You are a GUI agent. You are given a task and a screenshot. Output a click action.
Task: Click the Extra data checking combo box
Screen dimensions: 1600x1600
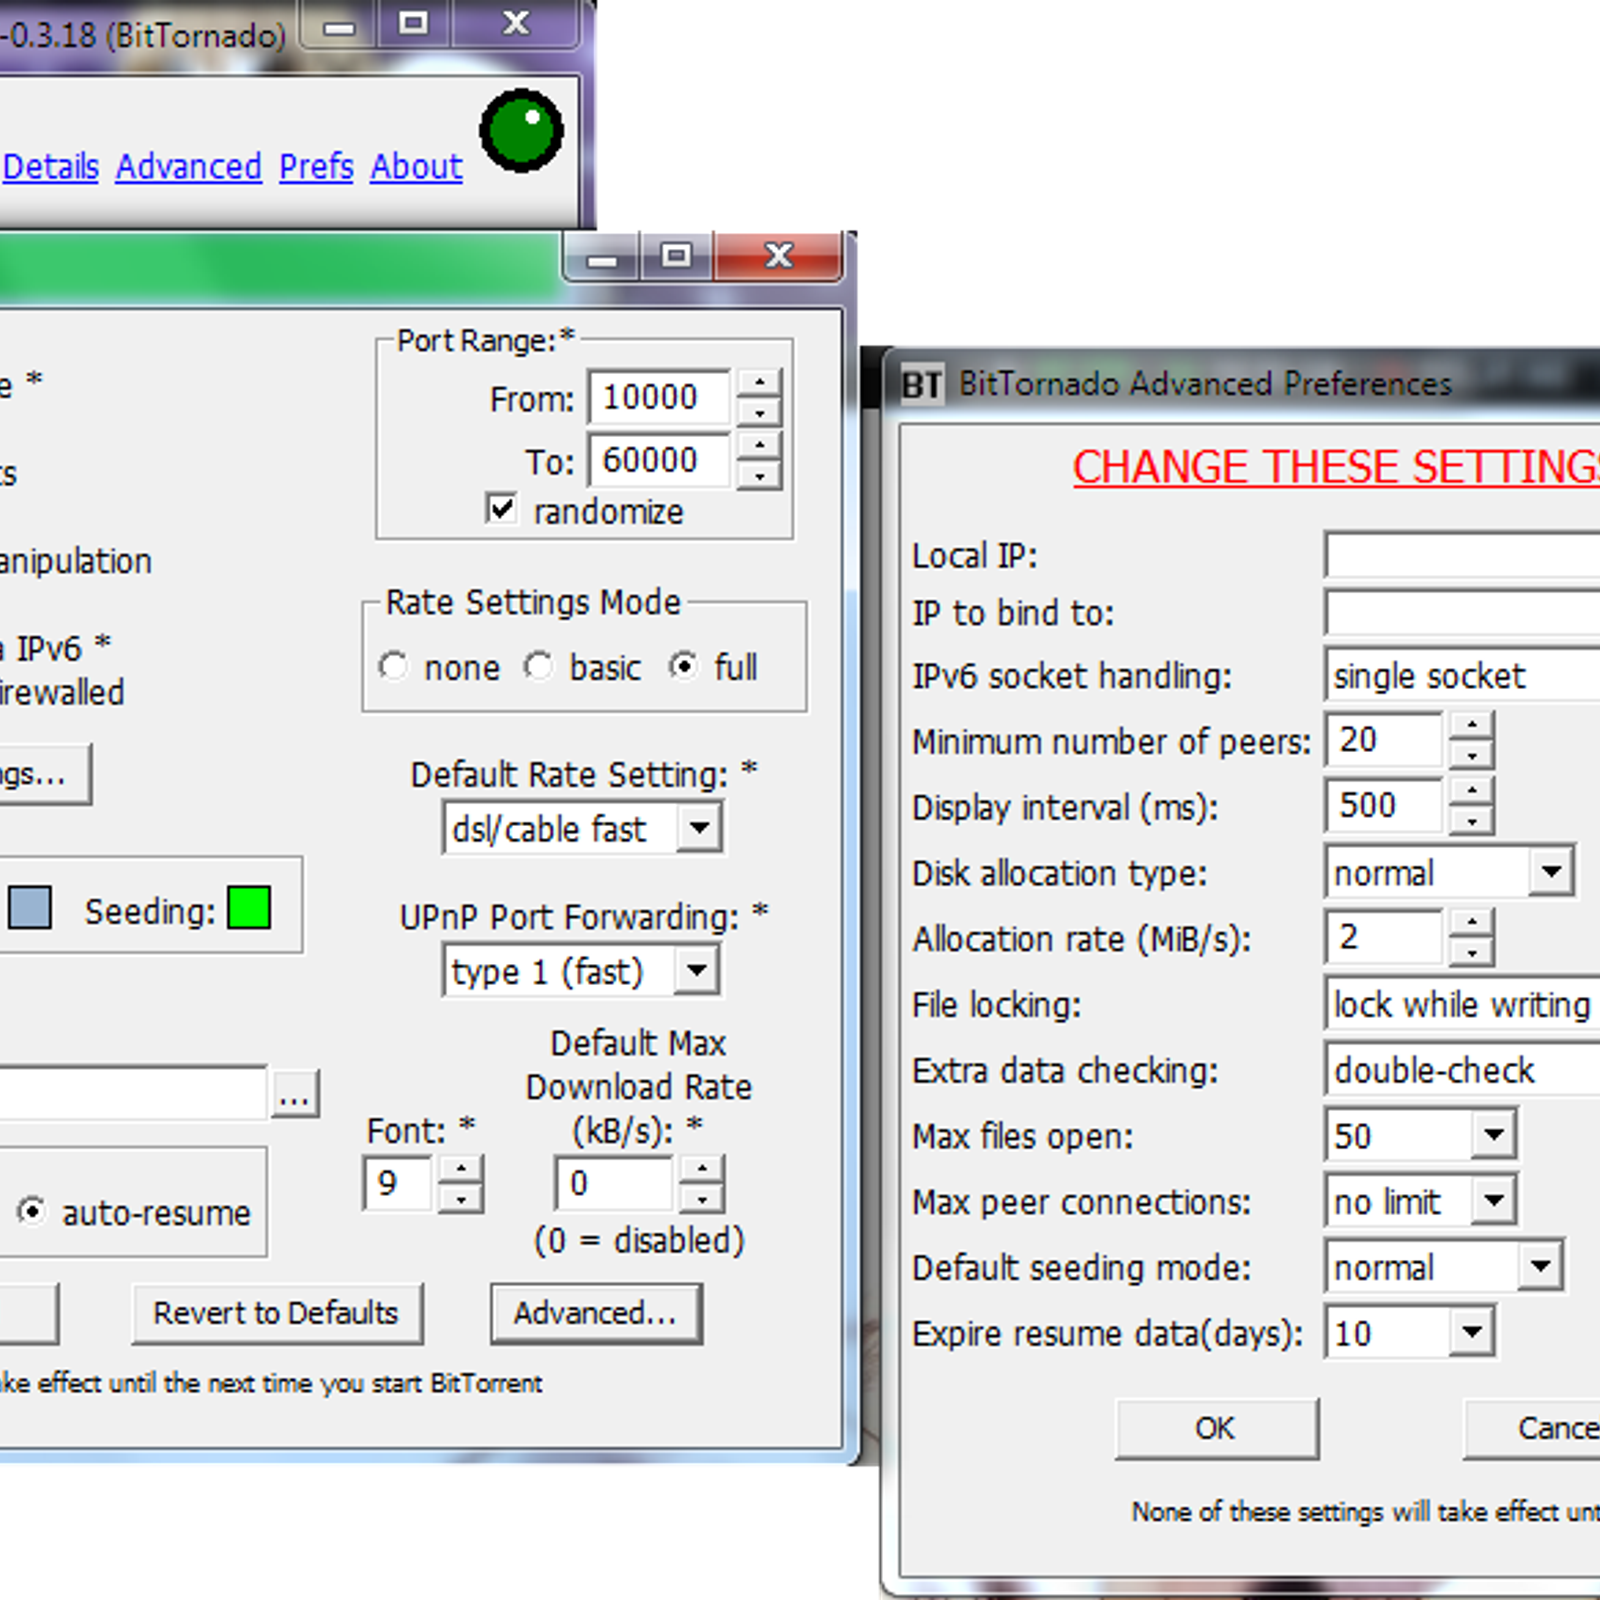coord(1462,1070)
